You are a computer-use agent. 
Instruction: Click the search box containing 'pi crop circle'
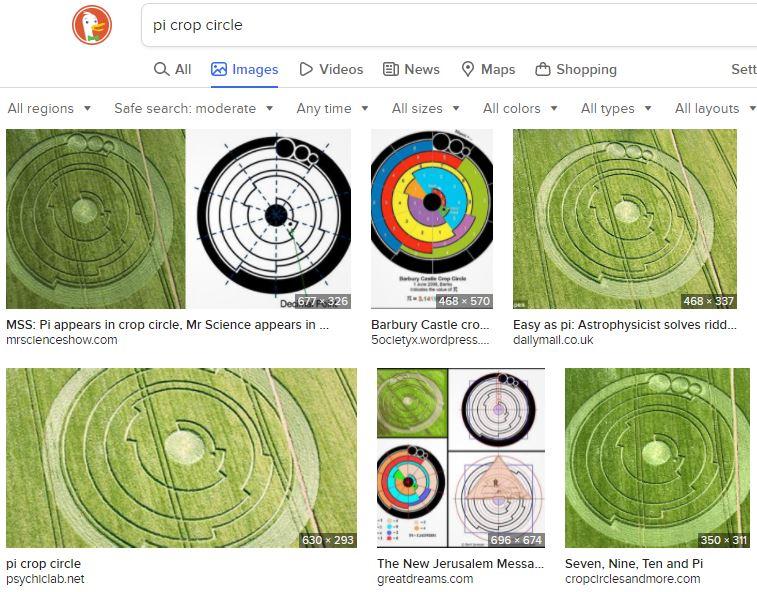pos(449,25)
